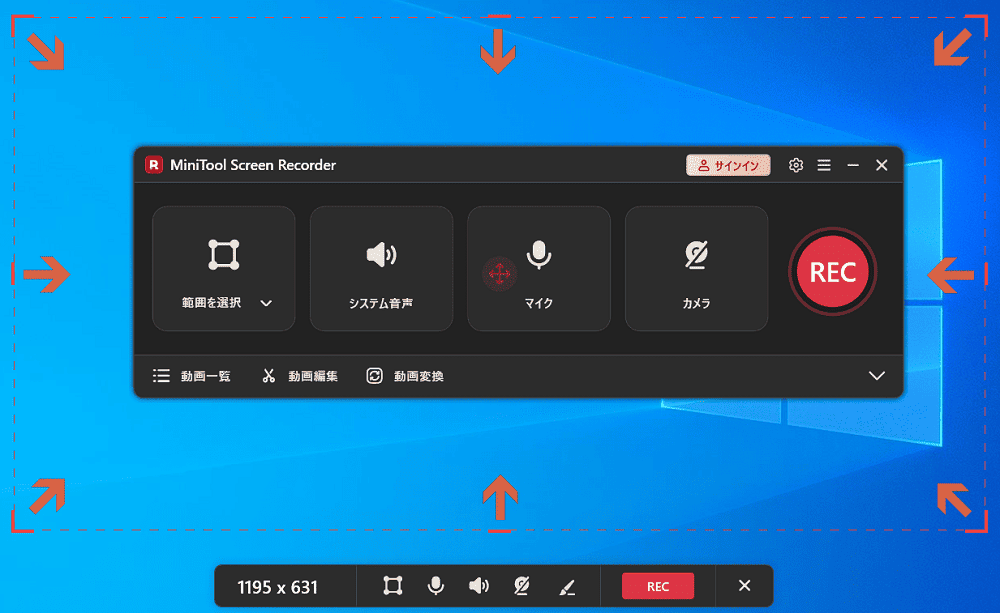
Task: Open the 動画一覧 video list panel
Action: click(193, 376)
